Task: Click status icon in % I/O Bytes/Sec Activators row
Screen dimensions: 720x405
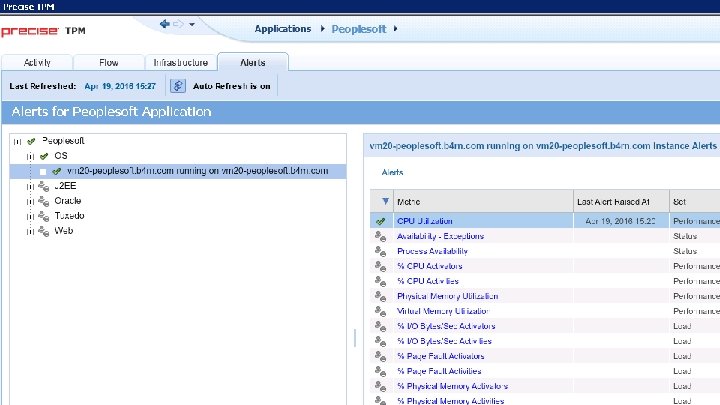Action: tap(381, 326)
